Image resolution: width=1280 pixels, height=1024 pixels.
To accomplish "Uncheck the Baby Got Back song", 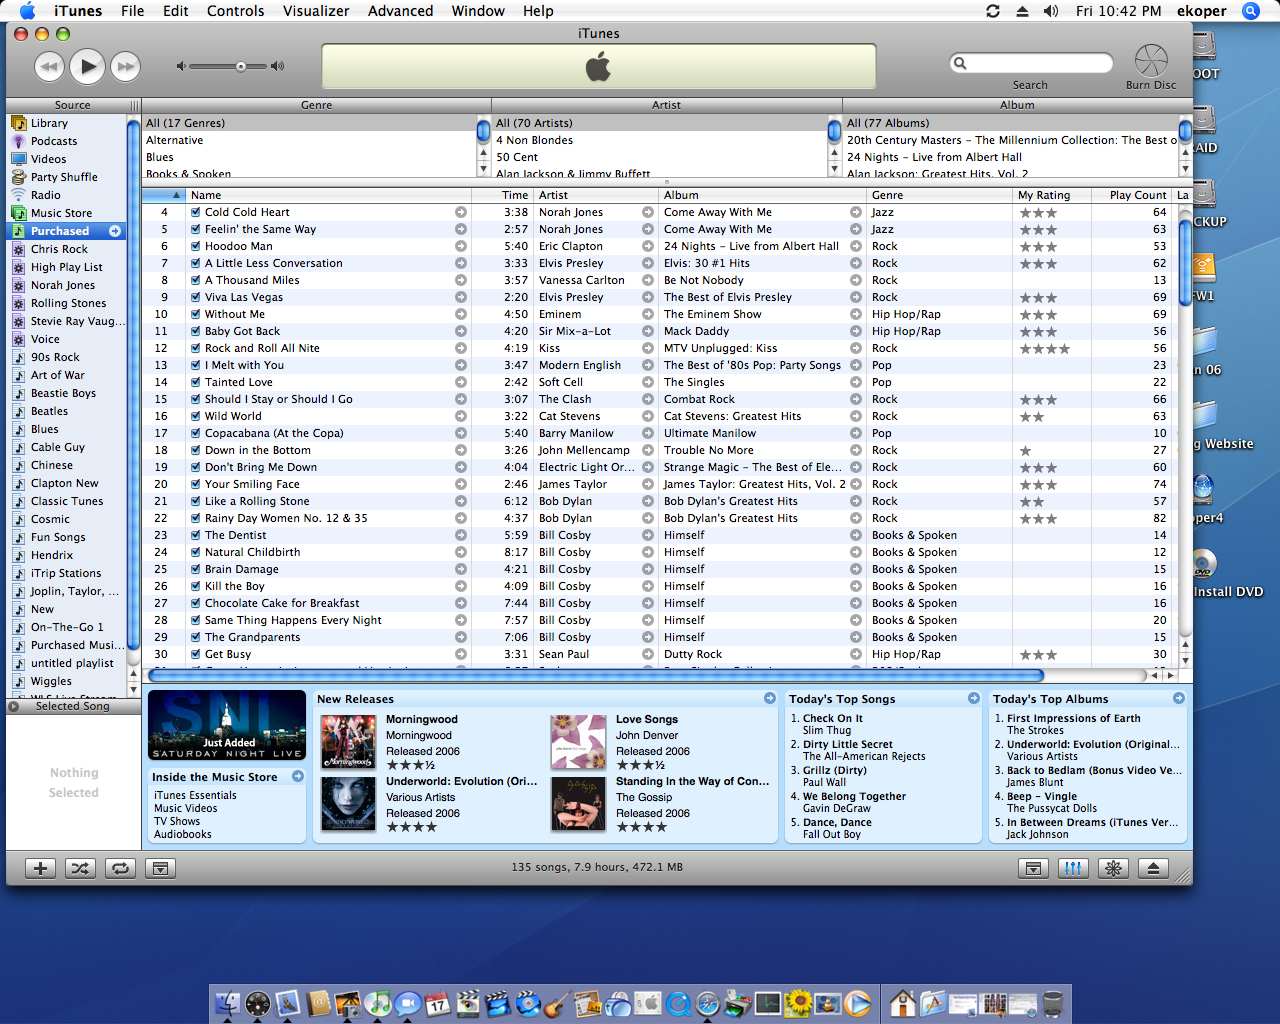I will 196,331.
